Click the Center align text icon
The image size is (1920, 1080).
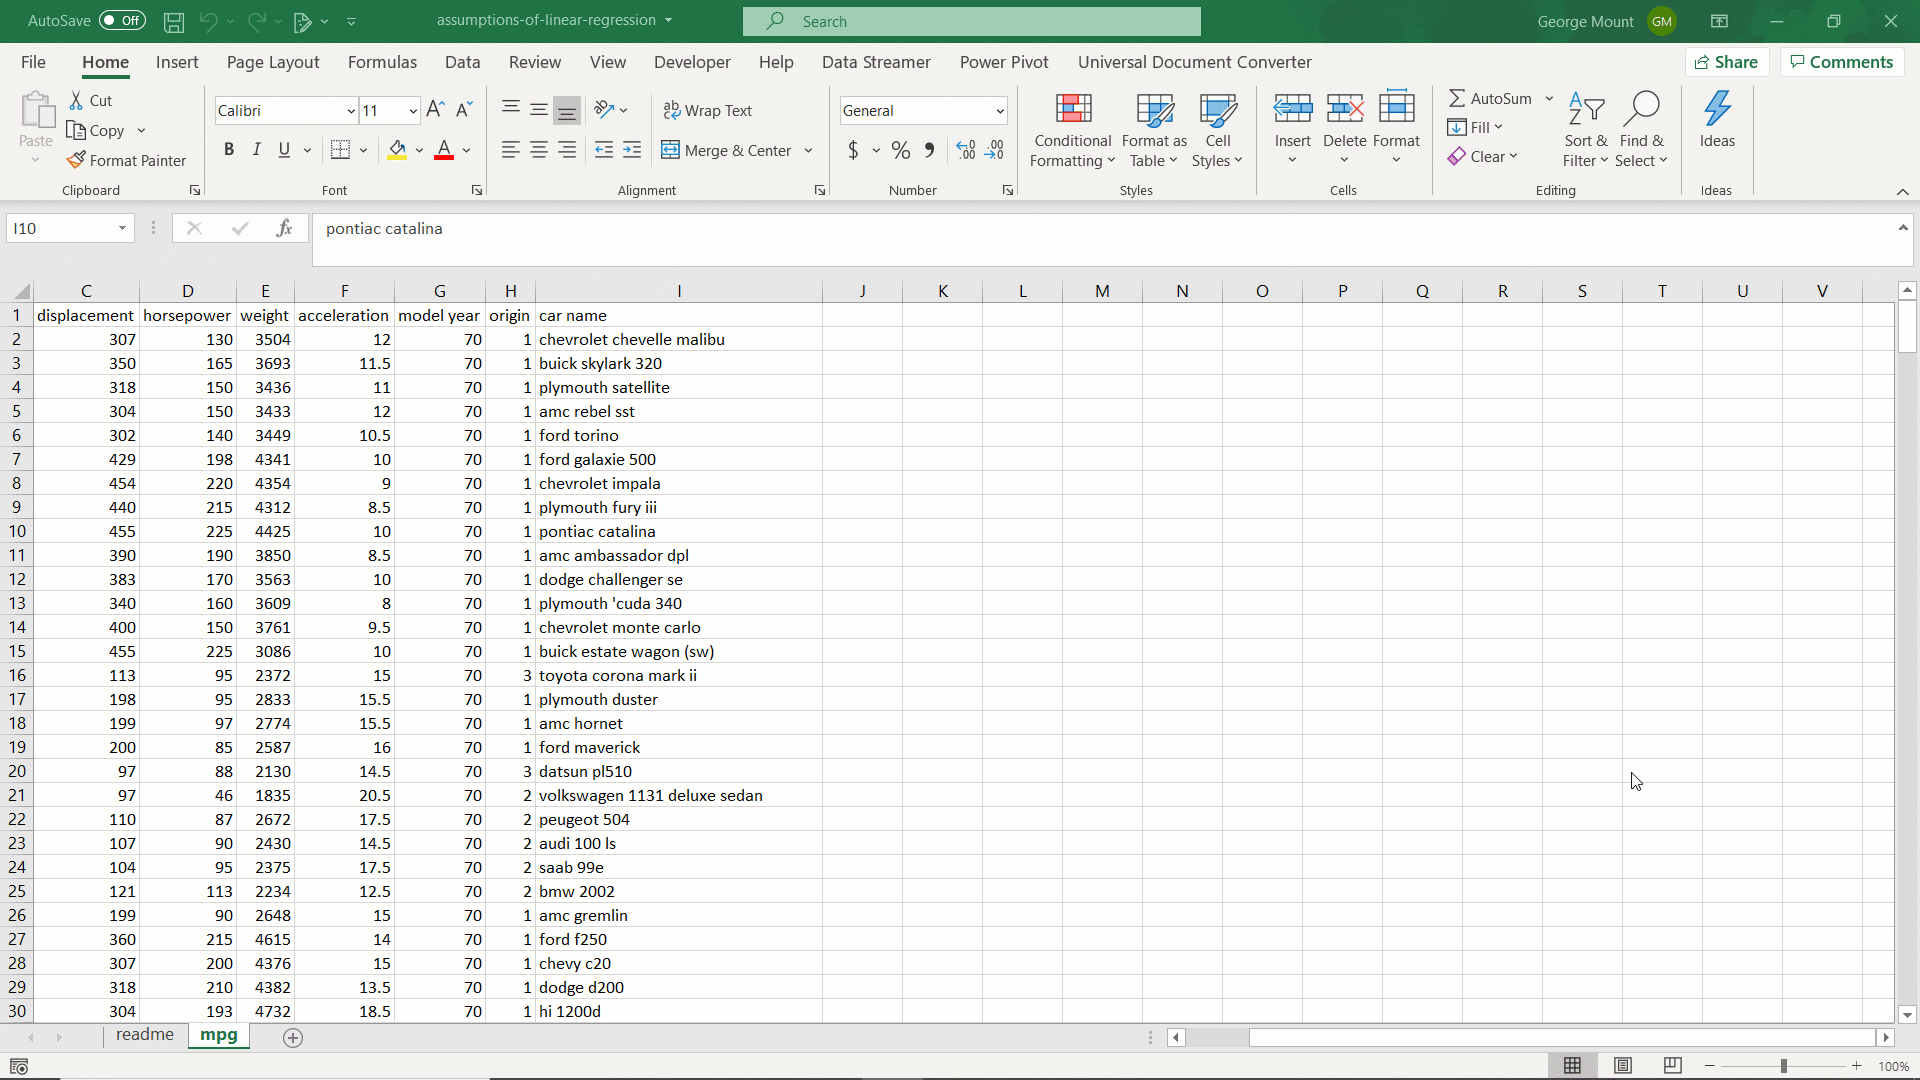(x=539, y=150)
